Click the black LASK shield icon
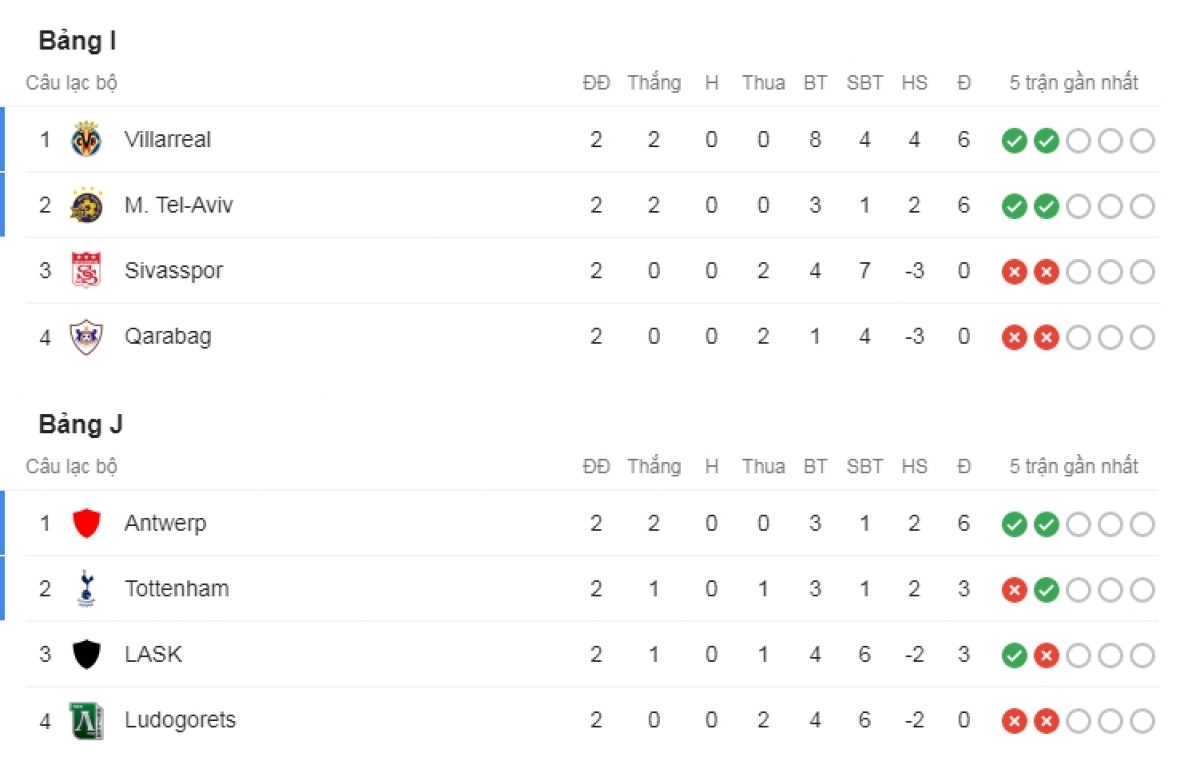This screenshot has width=1200, height=769. [x=86, y=655]
